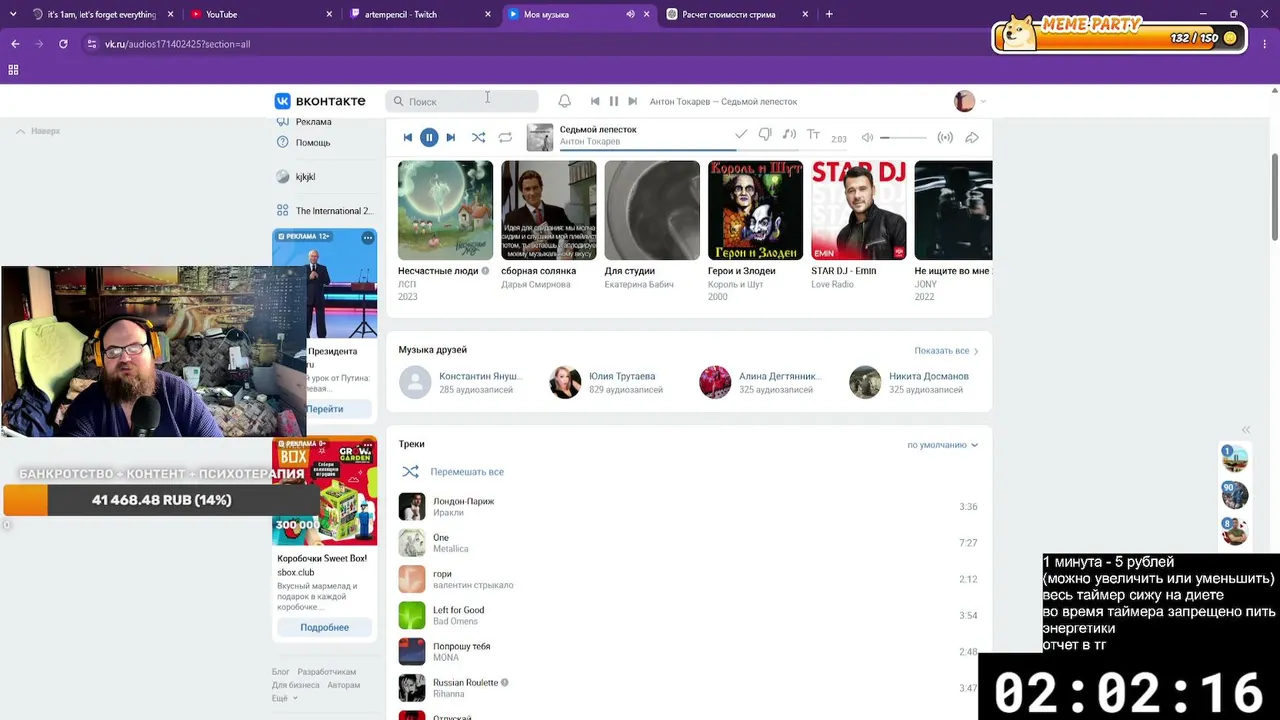
Task: Click the VK search field
Action: pyautogui.click(x=462, y=101)
